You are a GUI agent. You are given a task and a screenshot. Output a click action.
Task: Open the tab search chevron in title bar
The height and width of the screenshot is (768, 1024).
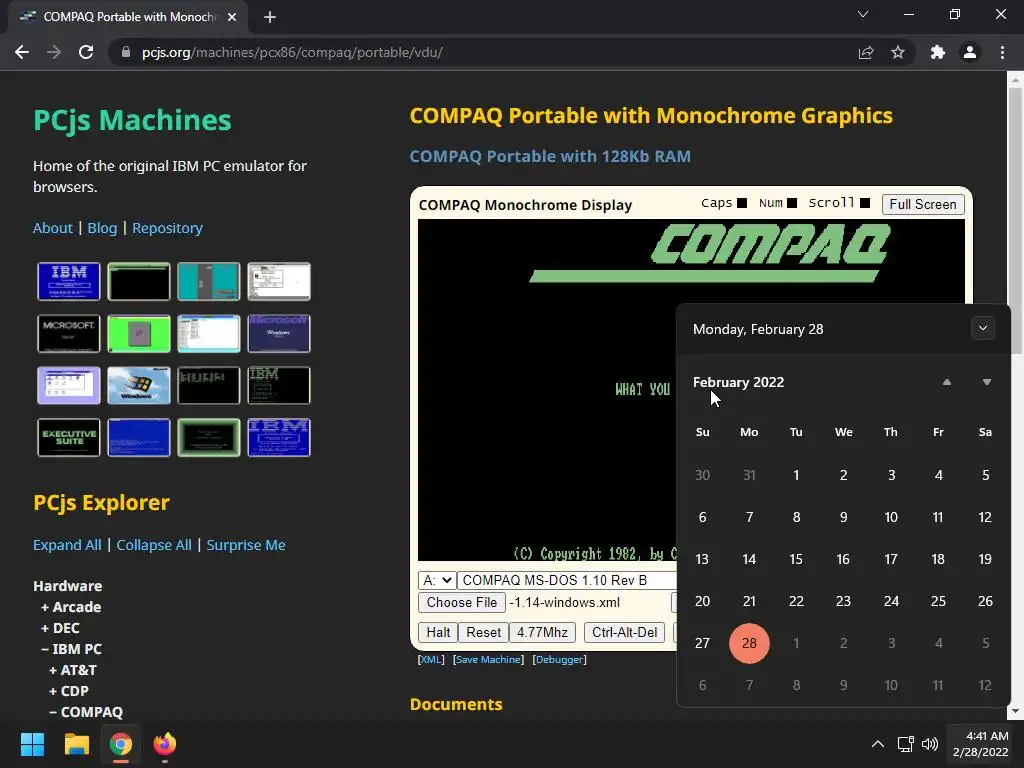tap(863, 14)
